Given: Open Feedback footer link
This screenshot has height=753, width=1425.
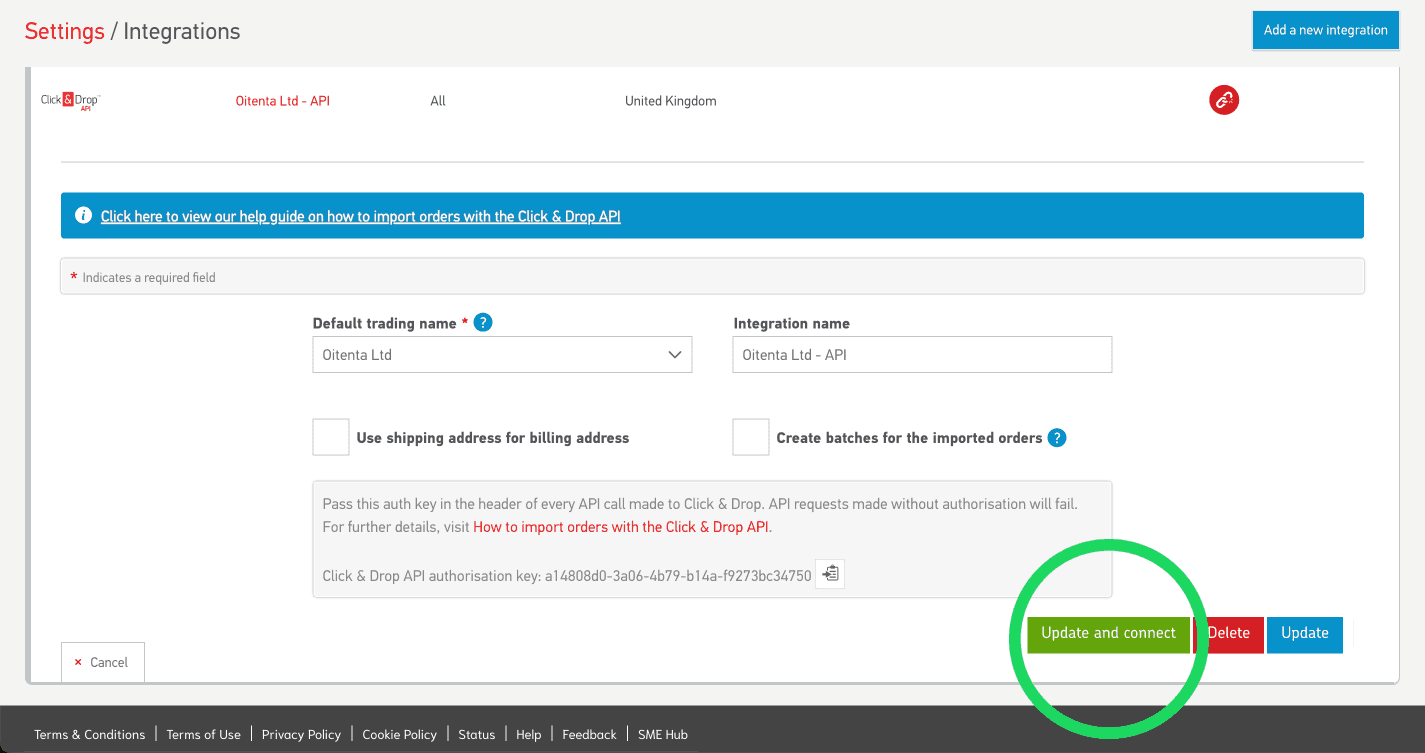Looking at the screenshot, I should pyautogui.click(x=589, y=734).
